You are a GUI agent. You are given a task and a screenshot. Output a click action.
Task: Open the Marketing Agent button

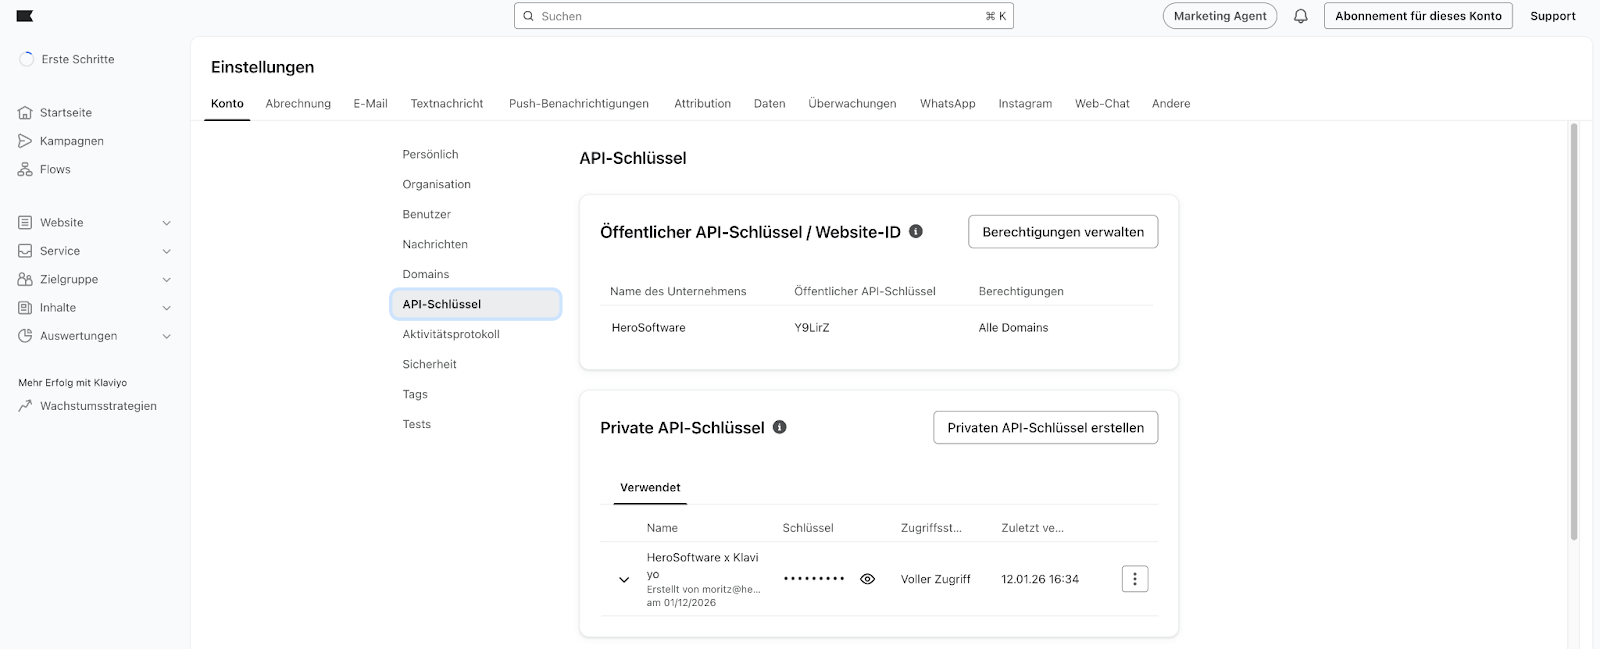(x=1220, y=16)
